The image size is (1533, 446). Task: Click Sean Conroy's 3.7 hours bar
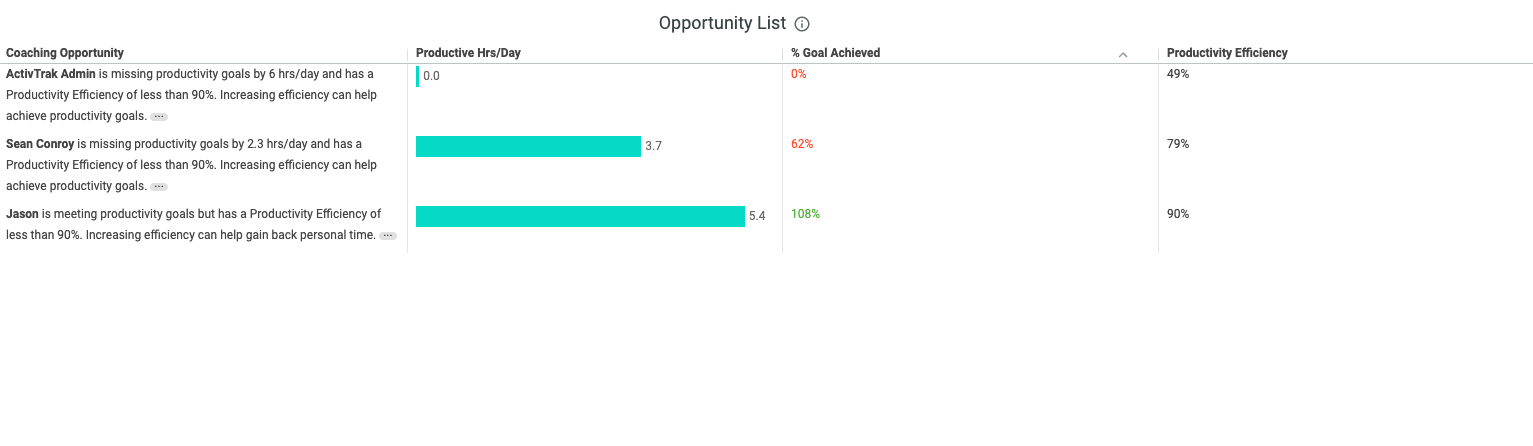click(x=528, y=146)
